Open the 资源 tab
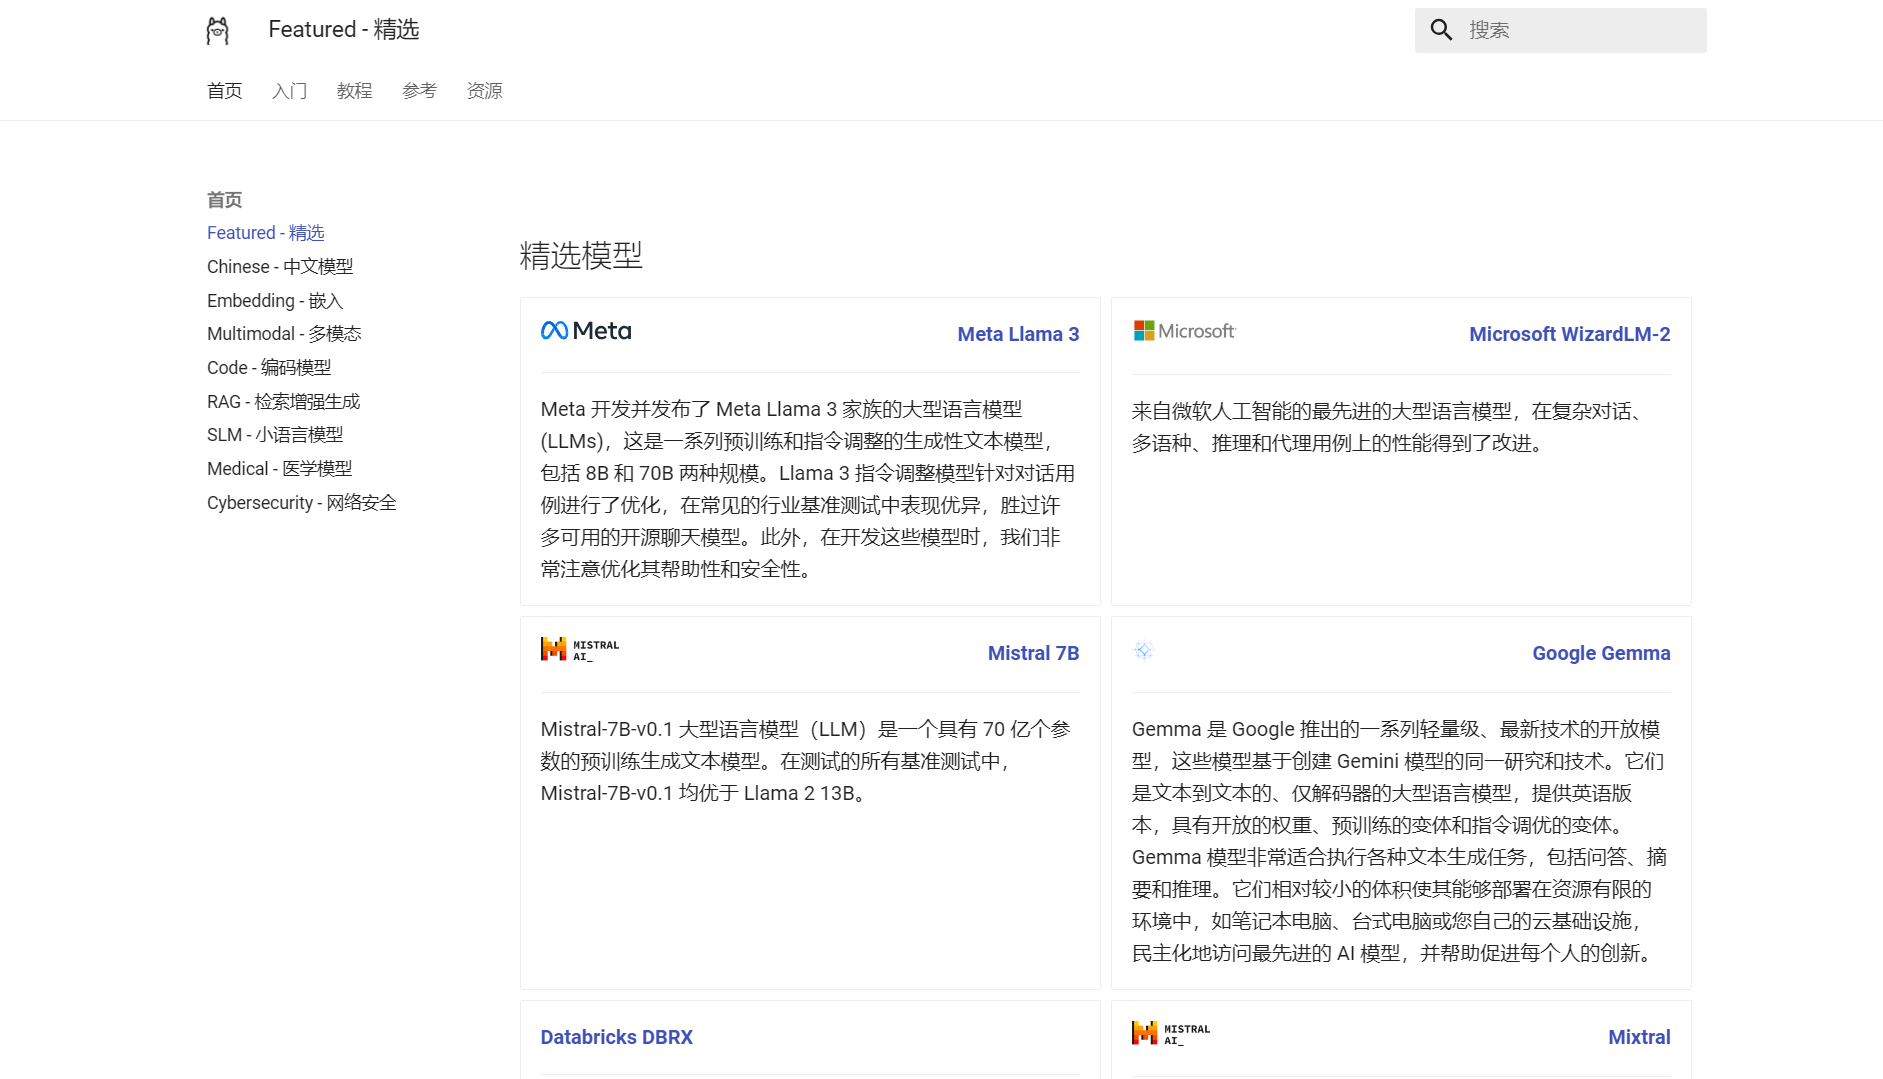1883x1079 pixels. [485, 91]
